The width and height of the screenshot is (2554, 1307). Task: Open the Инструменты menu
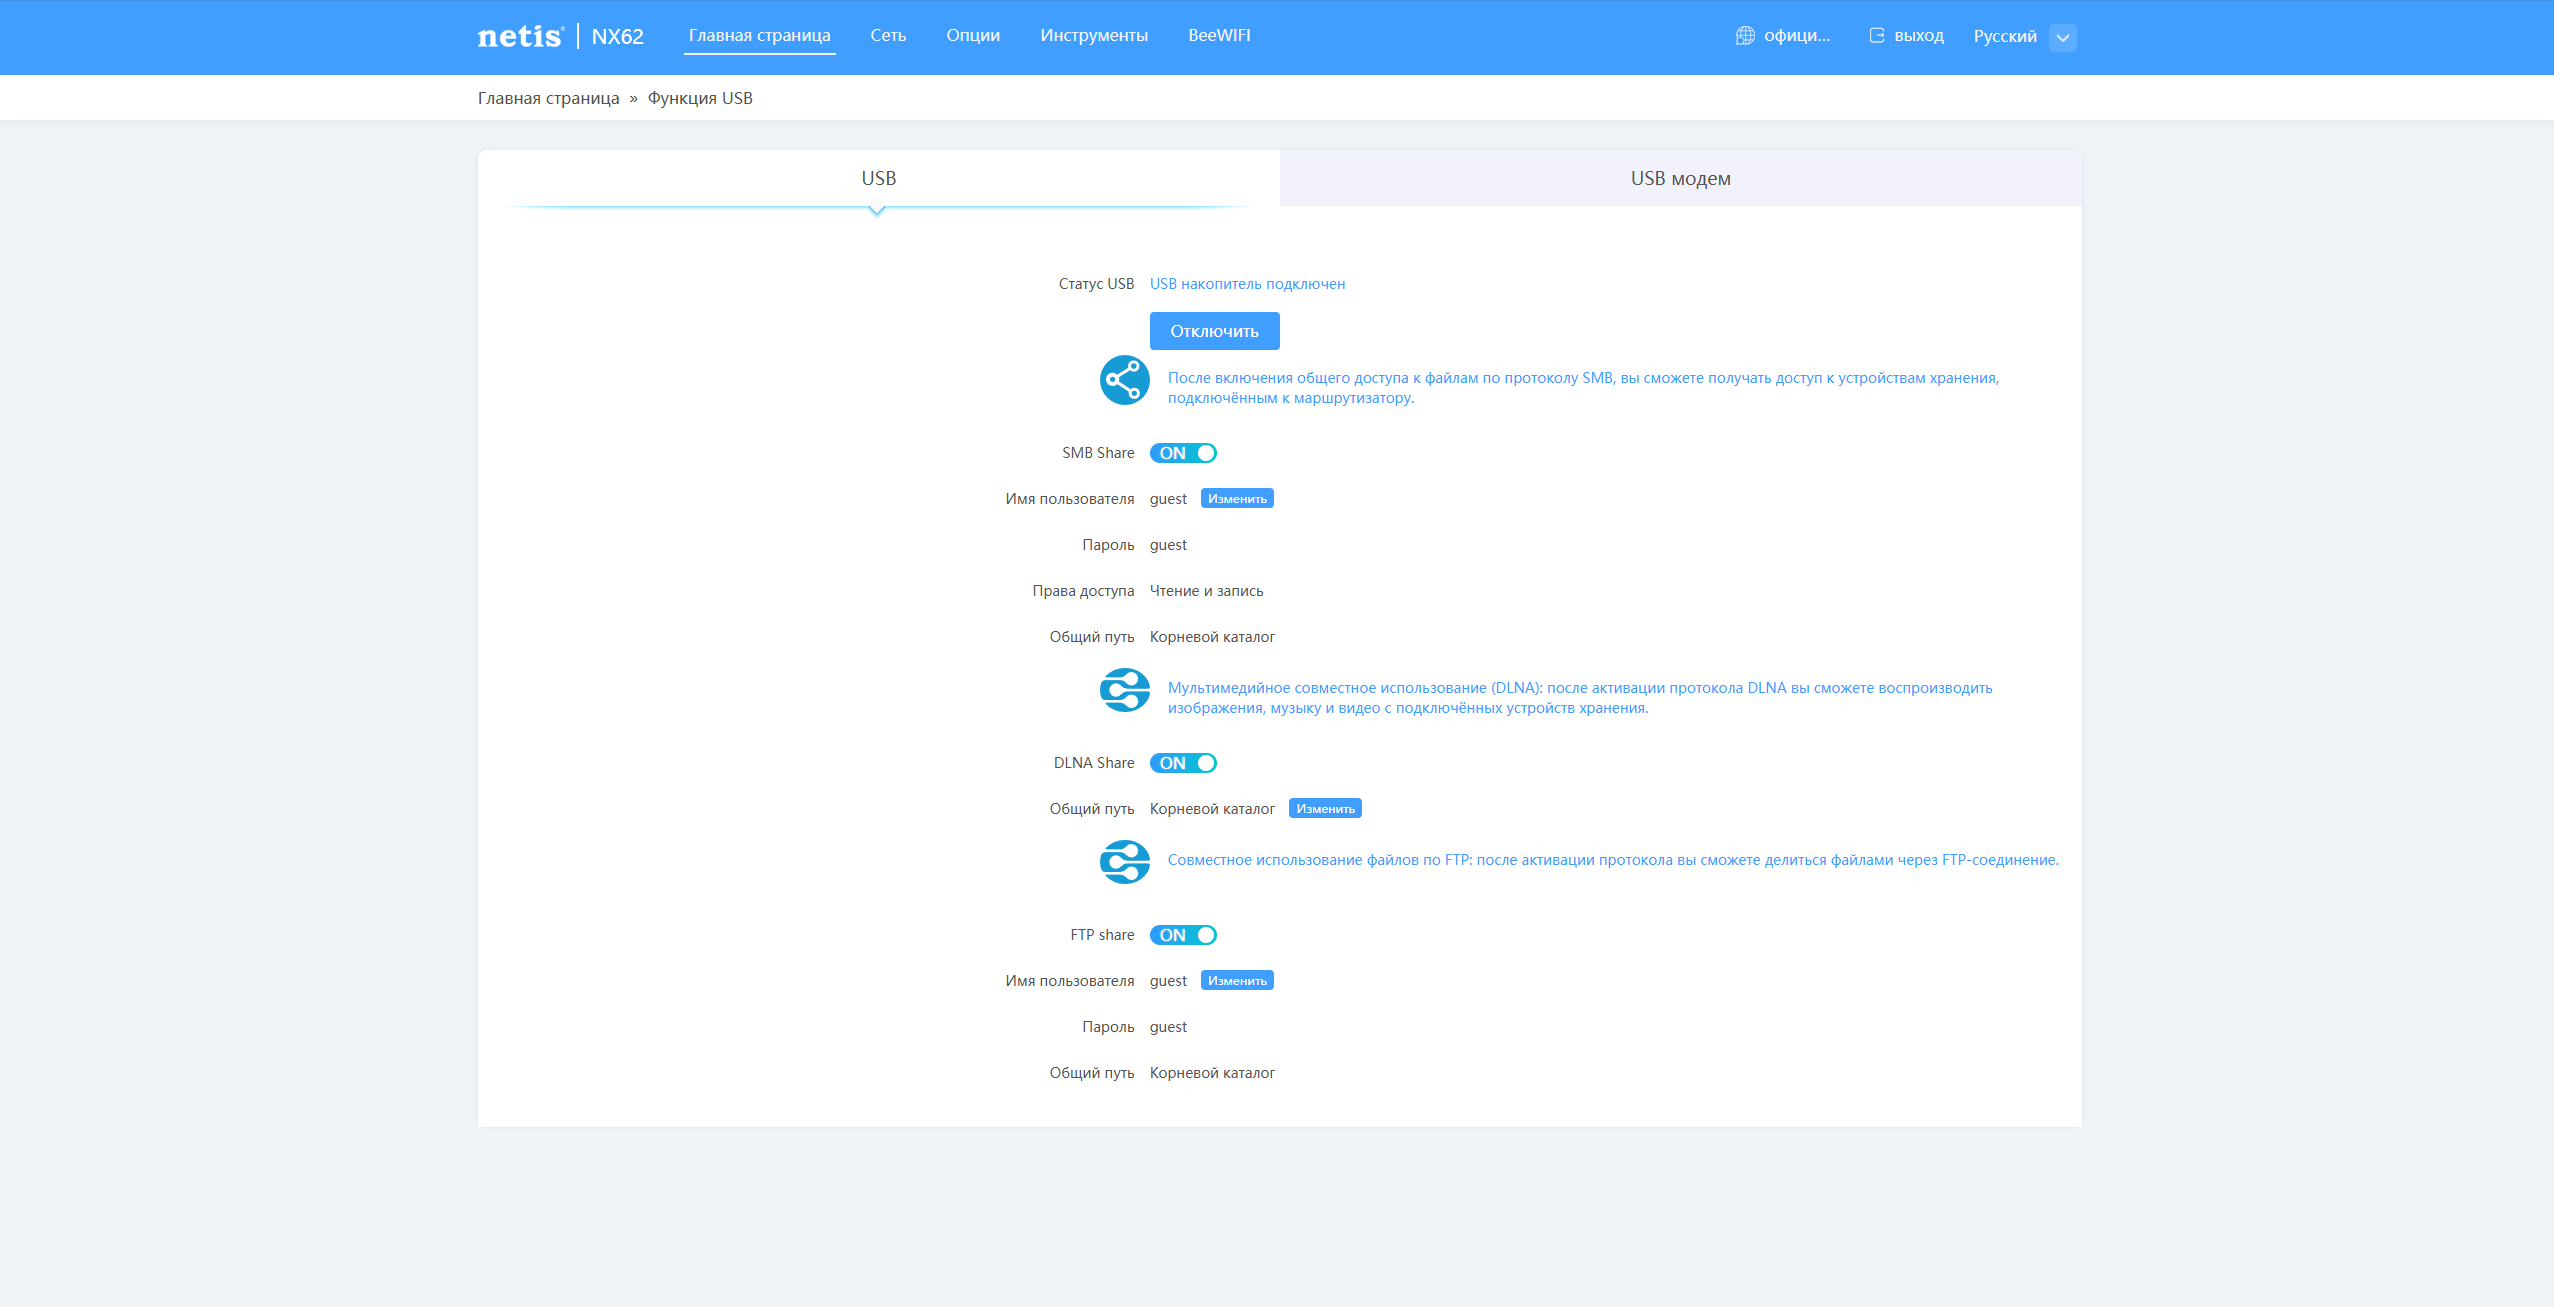[1093, 36]
